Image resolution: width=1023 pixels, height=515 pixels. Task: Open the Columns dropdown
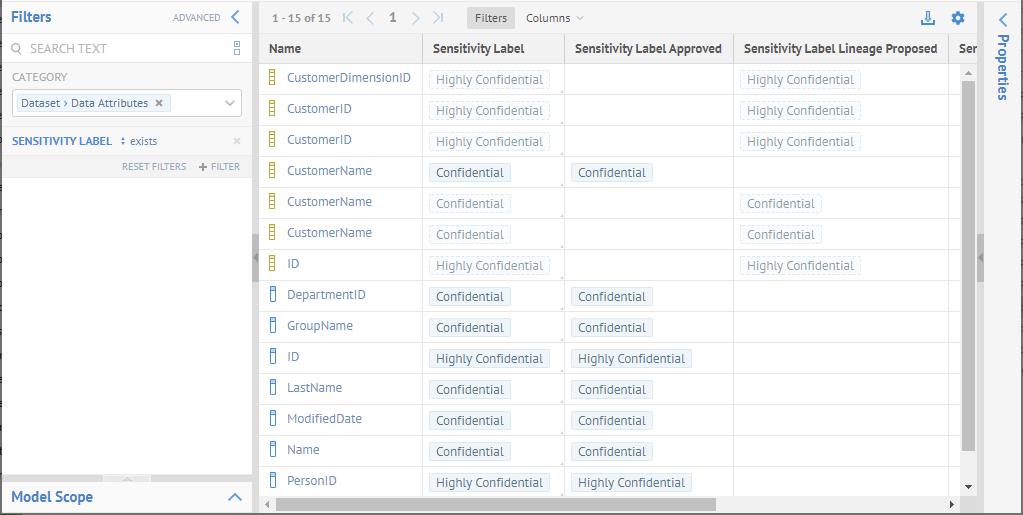pyautogui.click(x=554, y=18)
